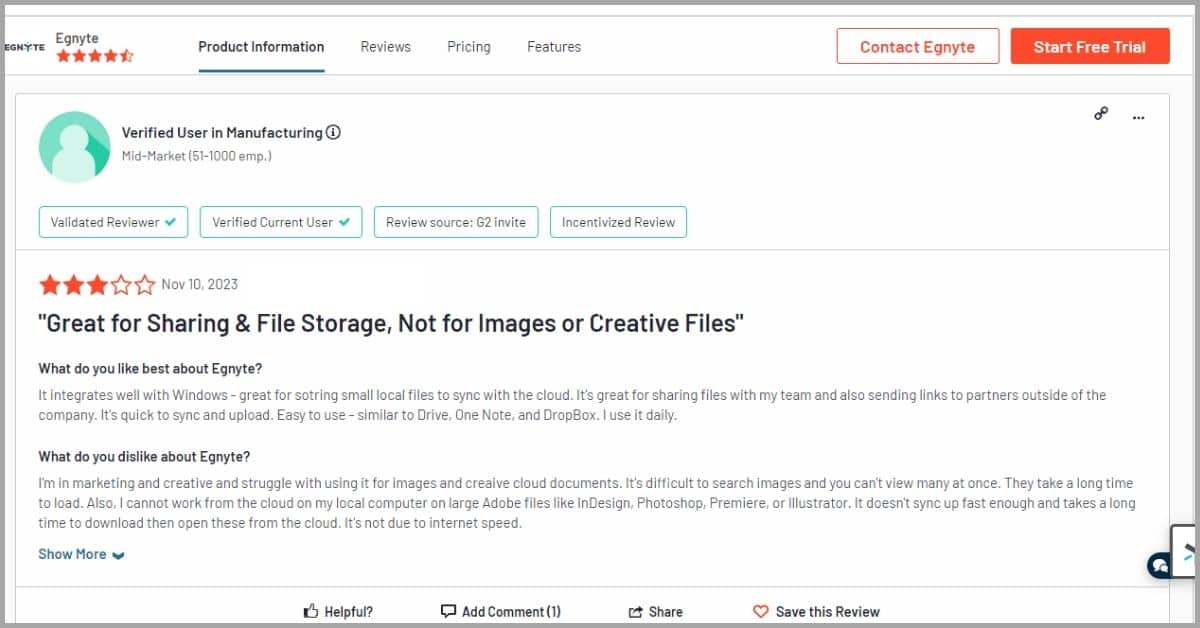This screenshot has height=628, width=1200.
Task: Click the Egnyte star rating
Action: (95, 57)
